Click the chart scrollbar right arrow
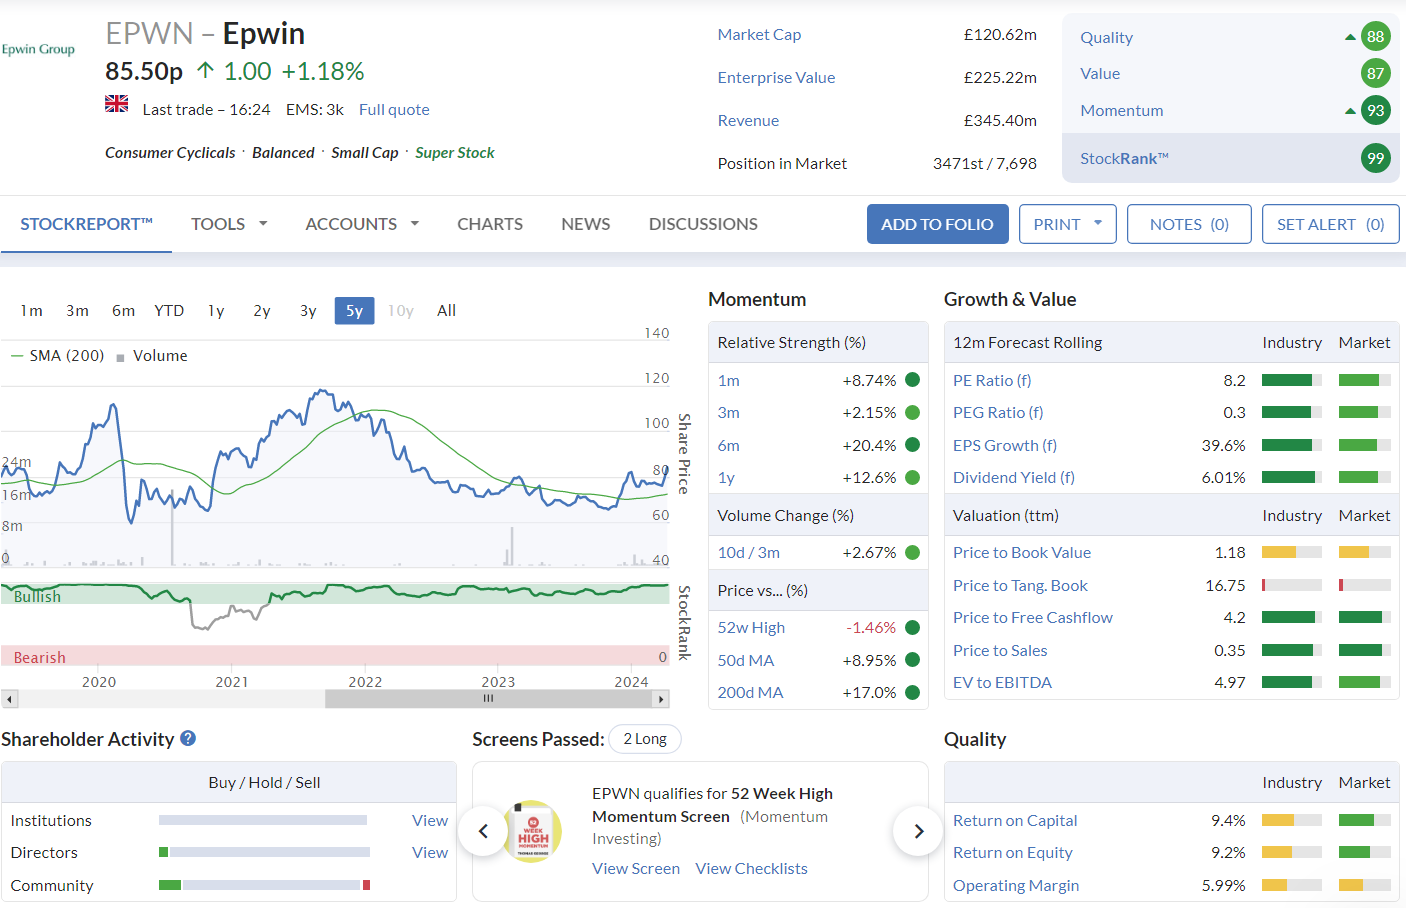1406x908 pixels. [x=660, y=699]
